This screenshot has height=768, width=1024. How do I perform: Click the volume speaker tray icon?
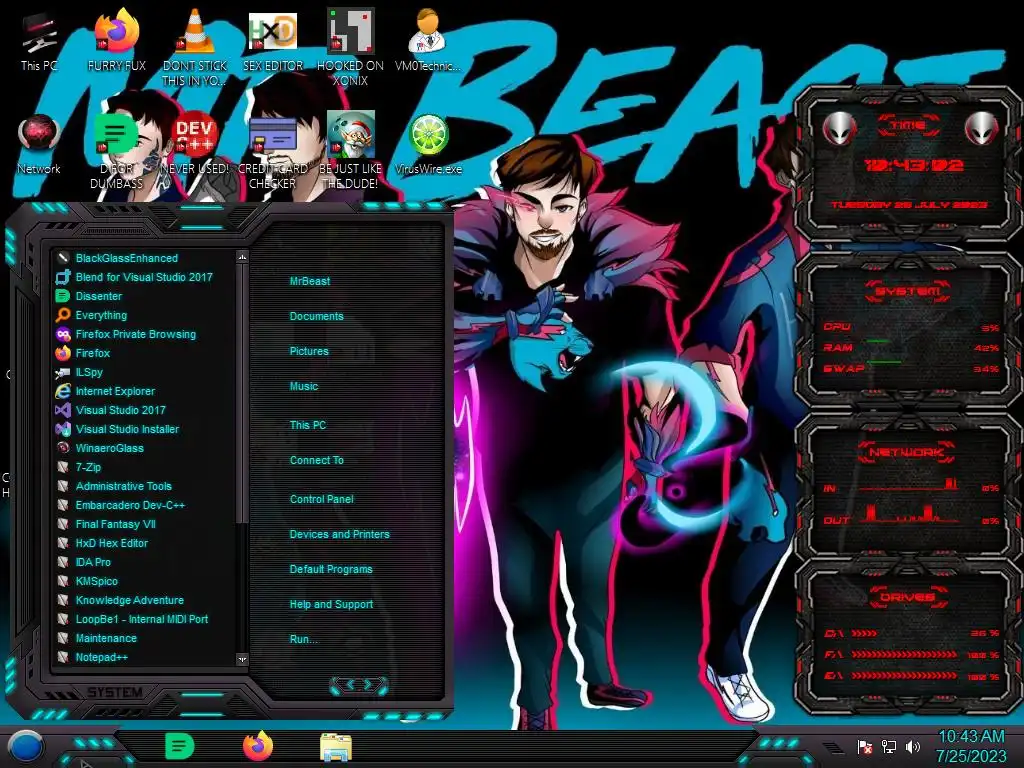[913, 746]
